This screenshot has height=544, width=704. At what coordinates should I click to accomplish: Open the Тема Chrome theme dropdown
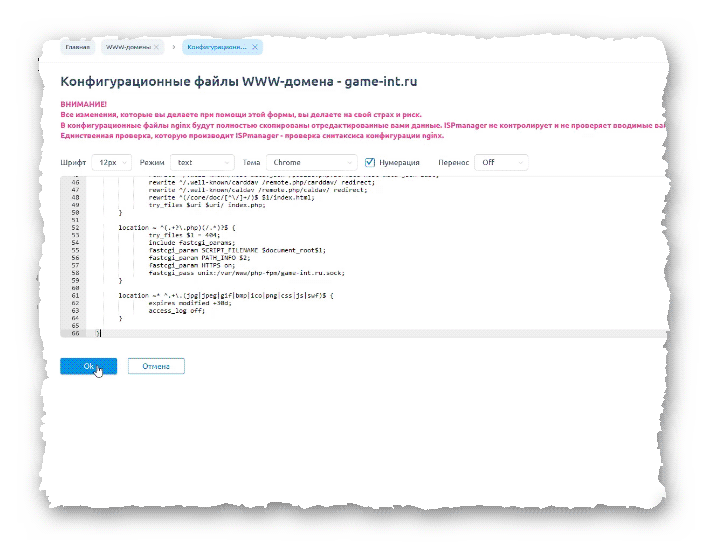[311, 162]
